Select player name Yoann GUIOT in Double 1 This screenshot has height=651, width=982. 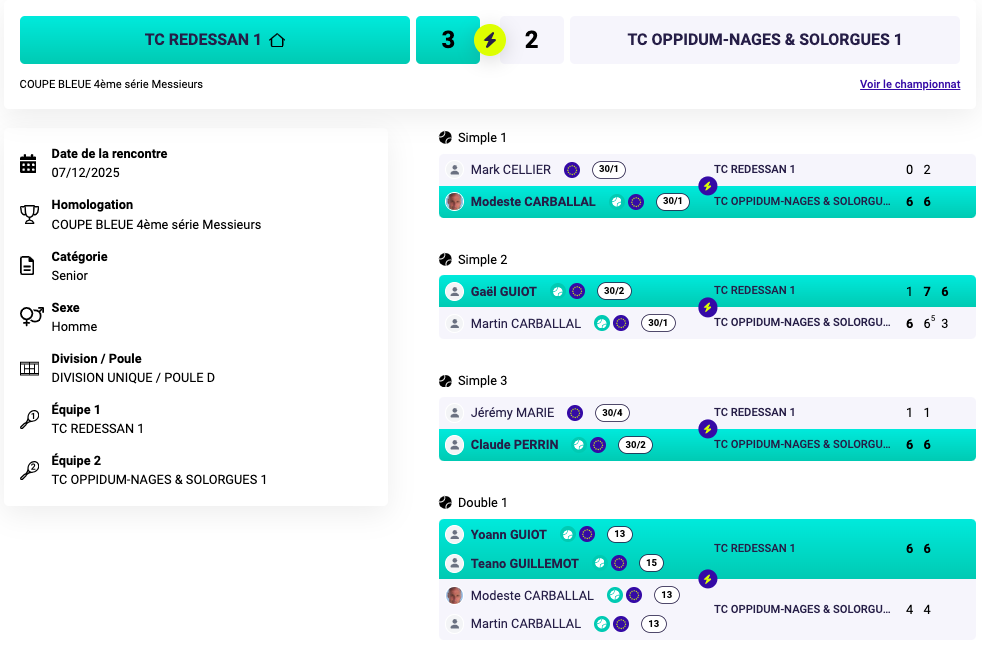pyautogui.click(x=509, y=534)
